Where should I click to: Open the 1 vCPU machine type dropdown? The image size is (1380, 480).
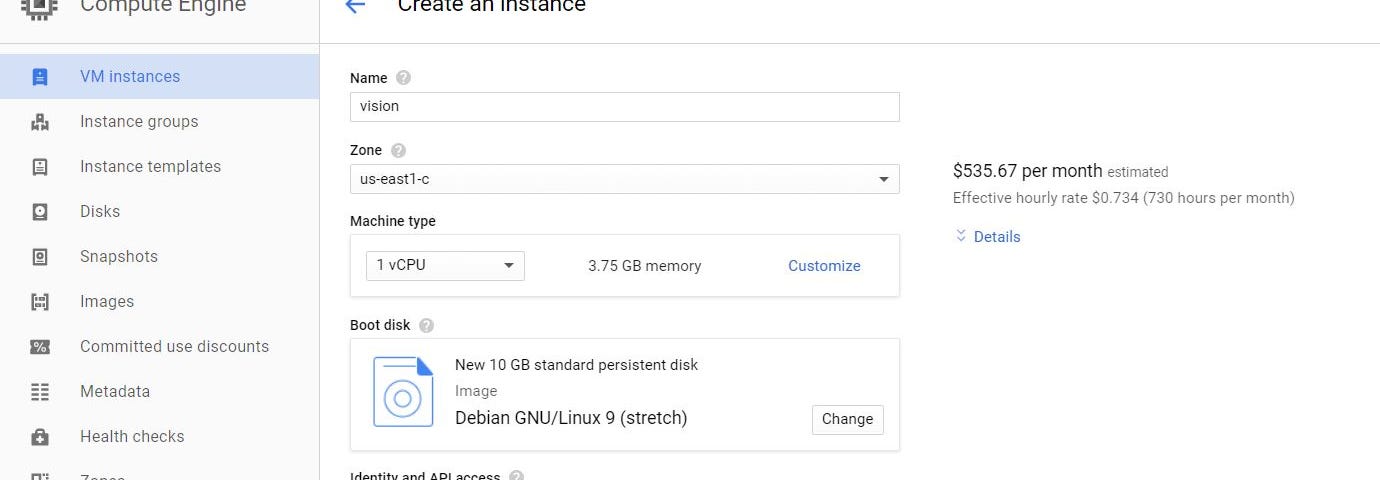click(x=445, y=266)
